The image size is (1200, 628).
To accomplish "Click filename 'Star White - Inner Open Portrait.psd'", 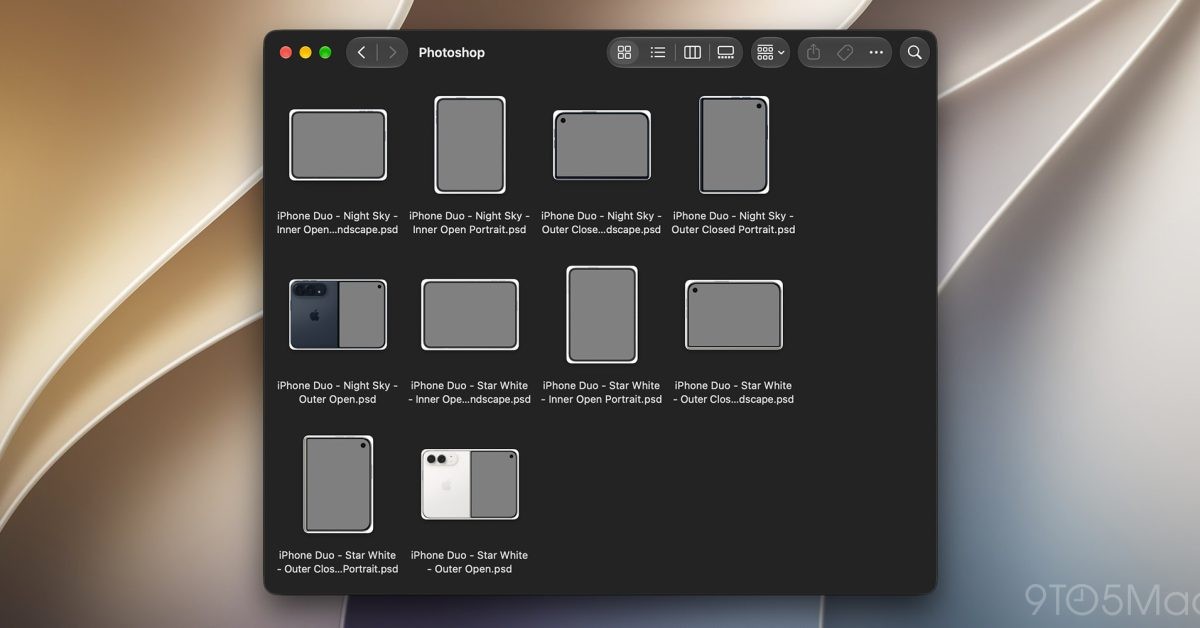I will tap(602, 393).
